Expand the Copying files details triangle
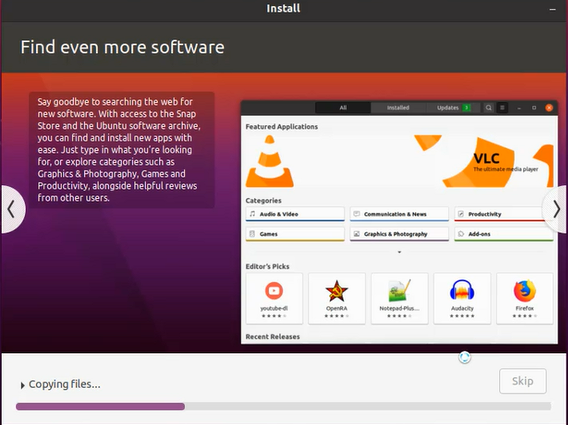Viewport: 568px width, 425px height. [x=22, y=386]
